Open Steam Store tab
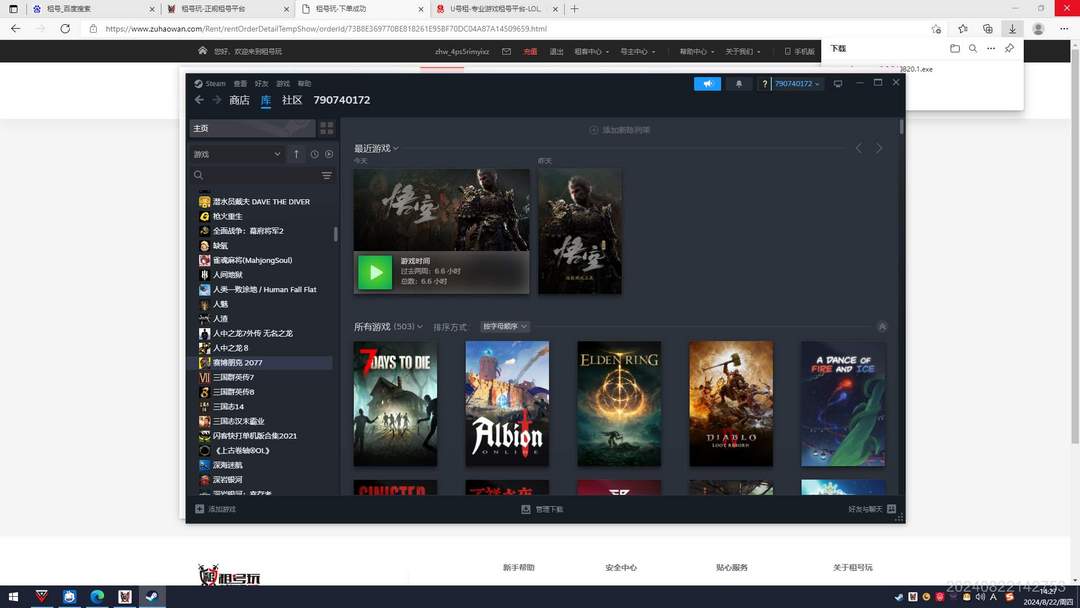This screenshot has width=1080, height=608. pos(239,100)
